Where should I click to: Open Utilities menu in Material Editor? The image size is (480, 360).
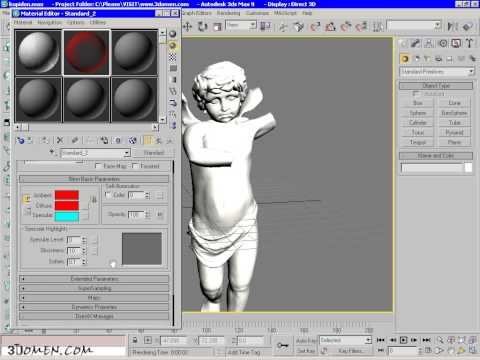point(98,22)
